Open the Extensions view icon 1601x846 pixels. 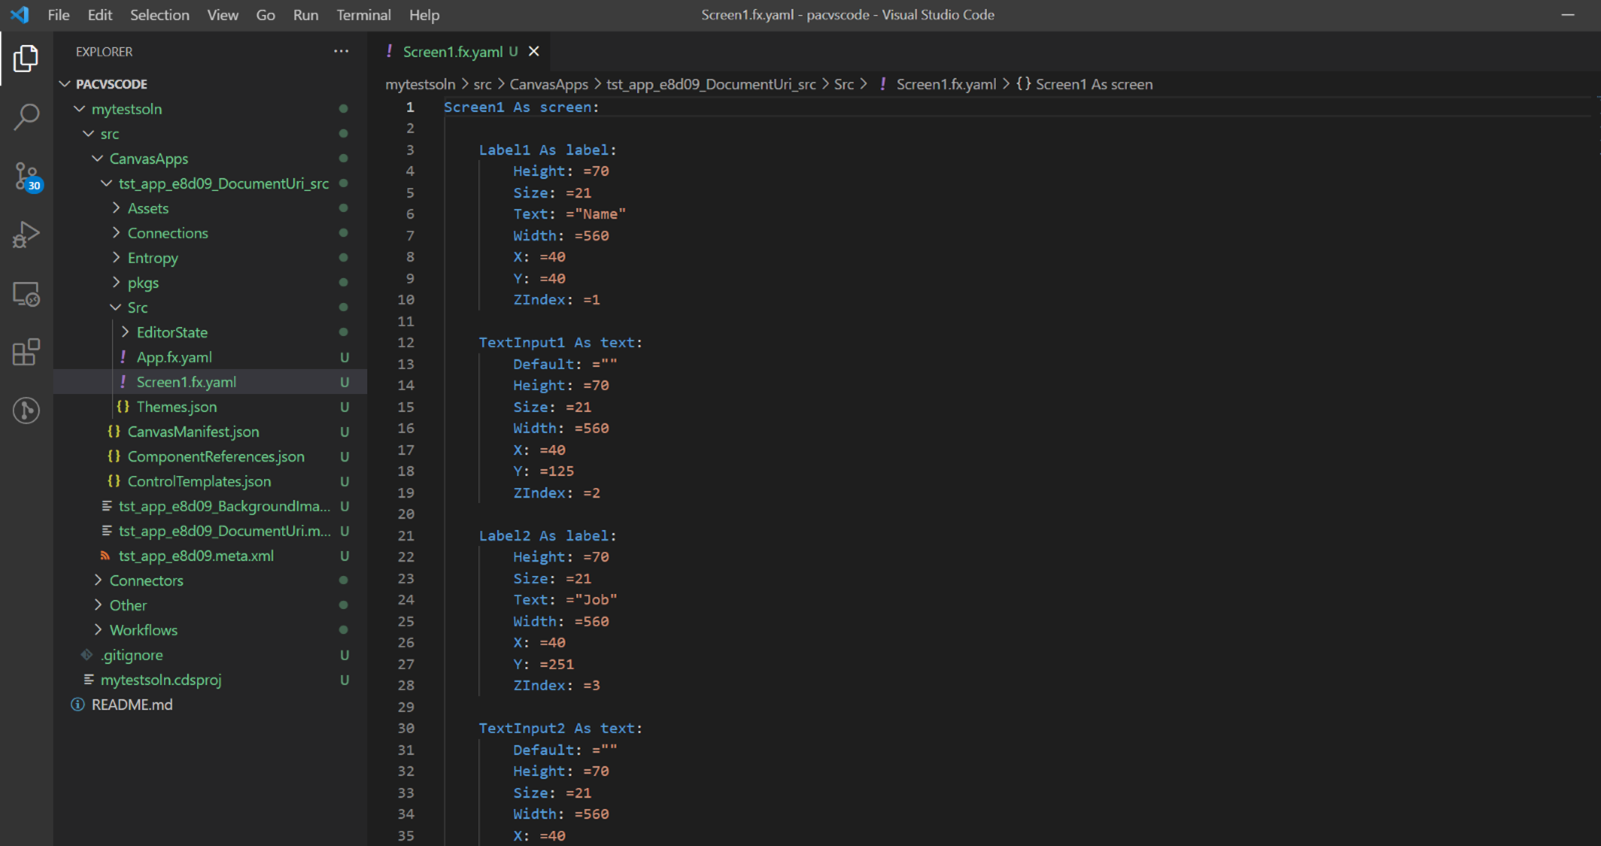tap(26, 352)
